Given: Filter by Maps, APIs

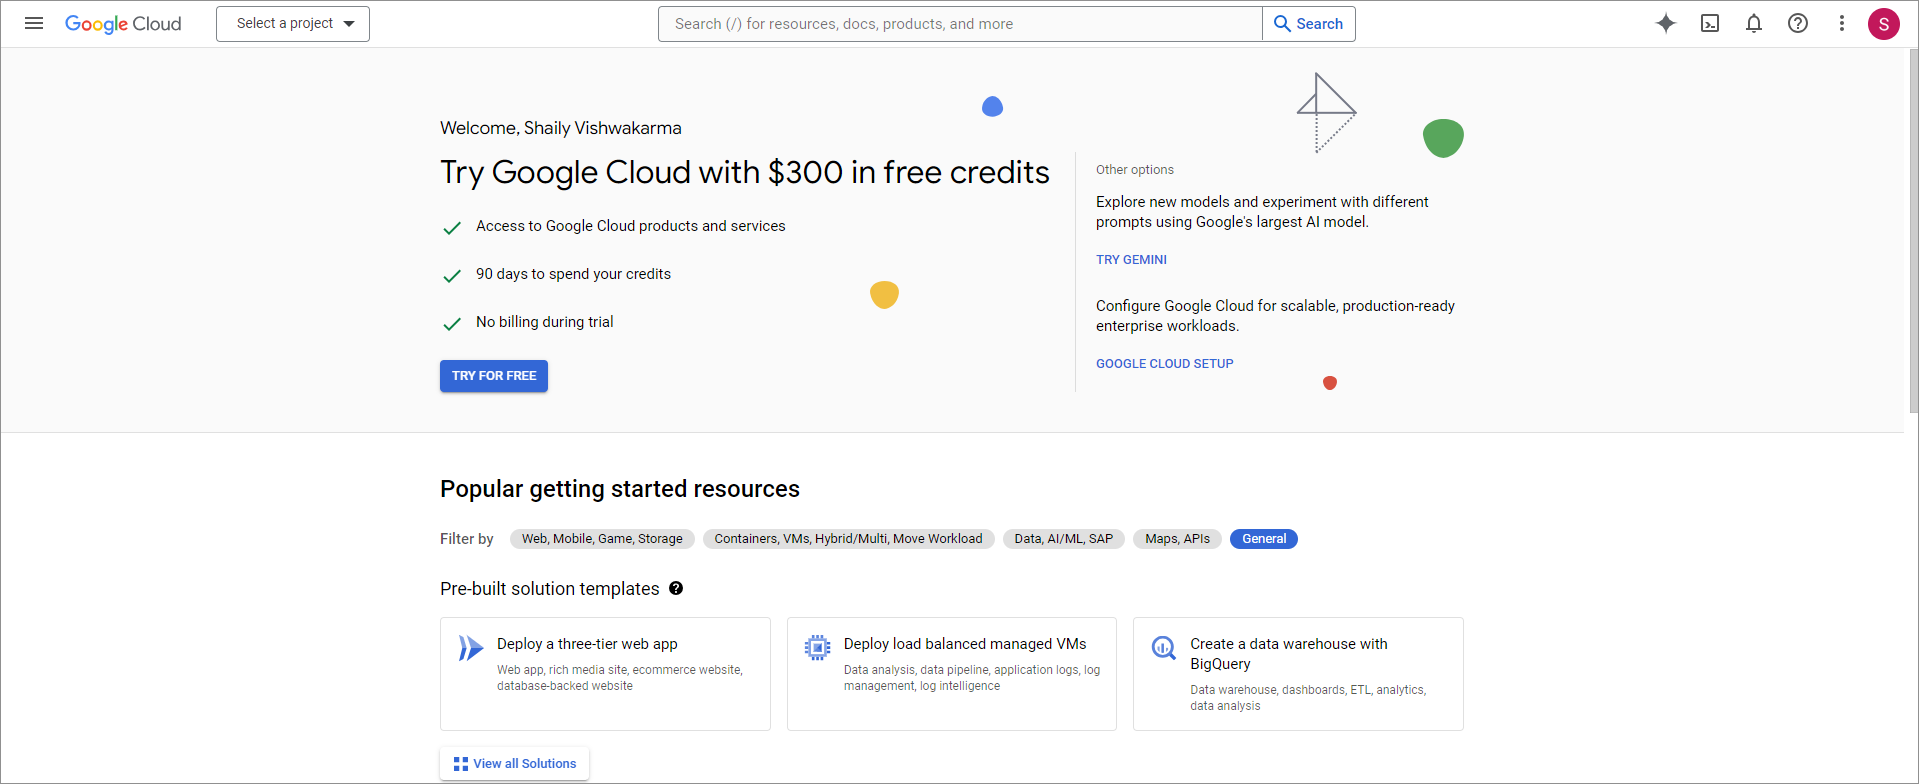Looking at the screenshot, I should pos(1177,539).
